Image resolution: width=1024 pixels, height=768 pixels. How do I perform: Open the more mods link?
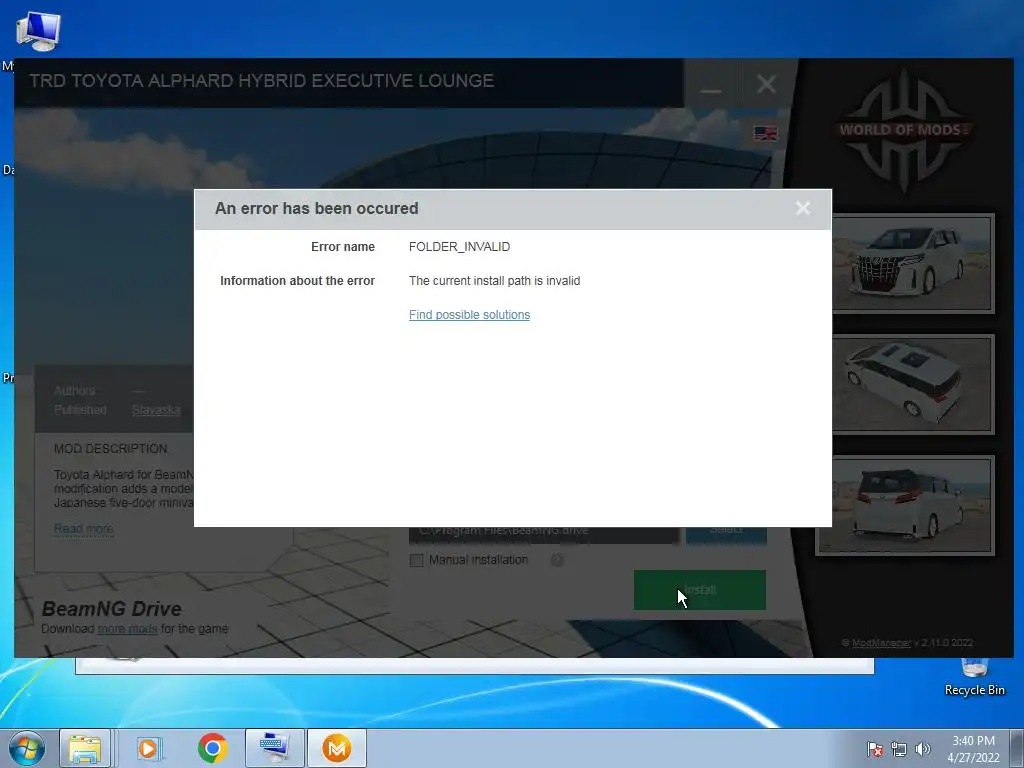127,629
